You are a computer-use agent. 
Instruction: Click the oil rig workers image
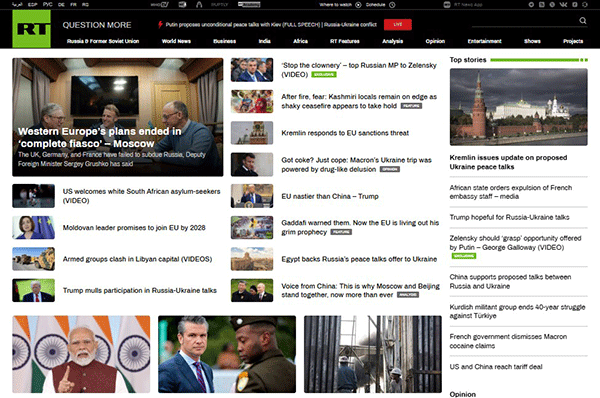tap(373, 354)
